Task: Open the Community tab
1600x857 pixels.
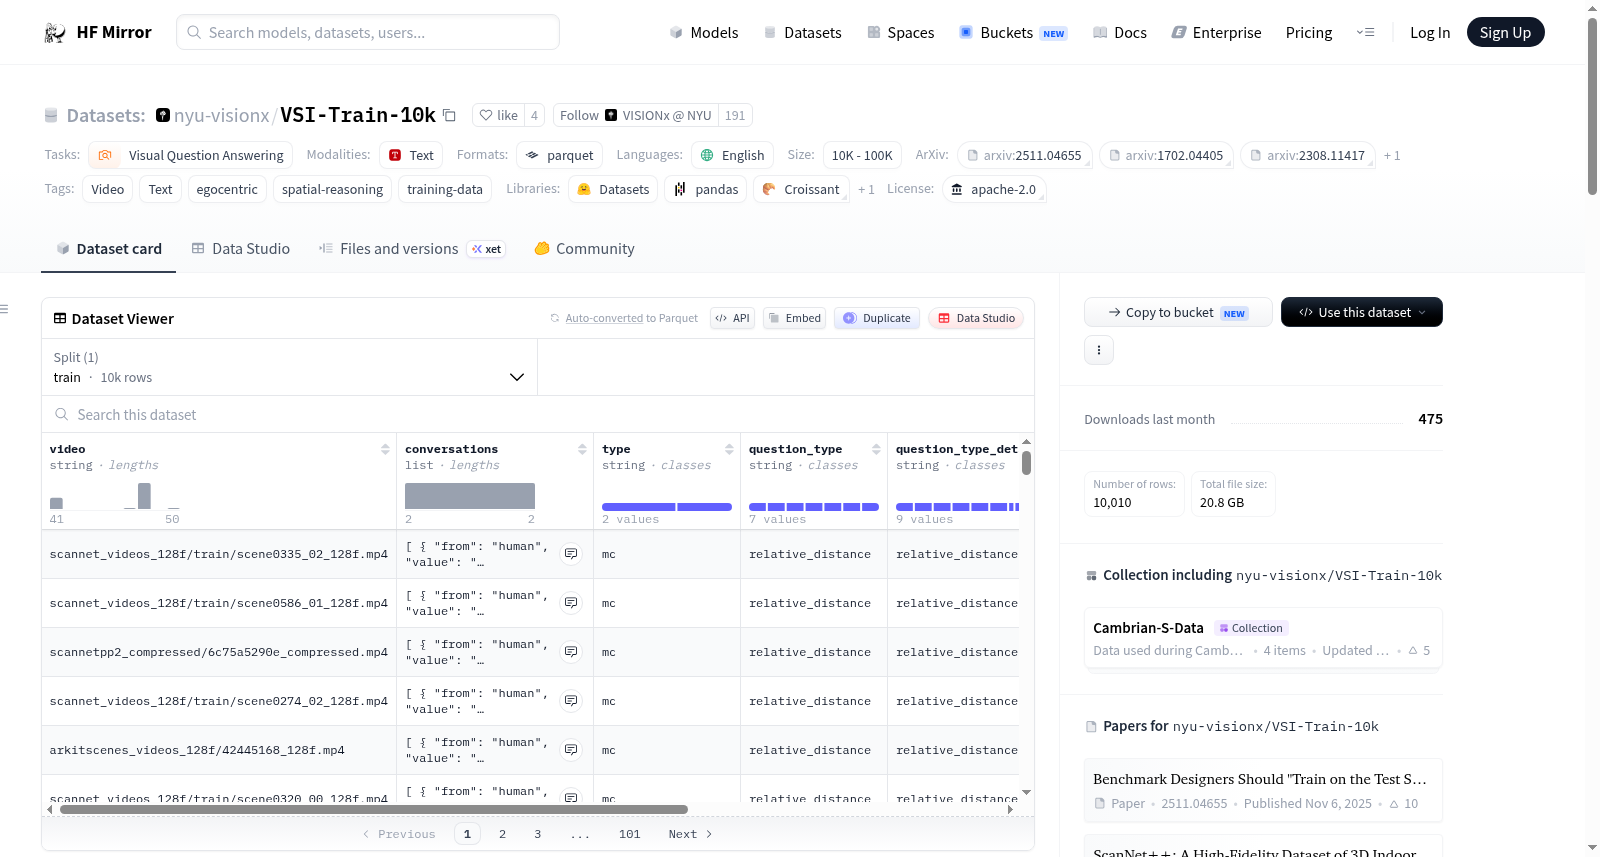Action: click(x=584, y=249)
